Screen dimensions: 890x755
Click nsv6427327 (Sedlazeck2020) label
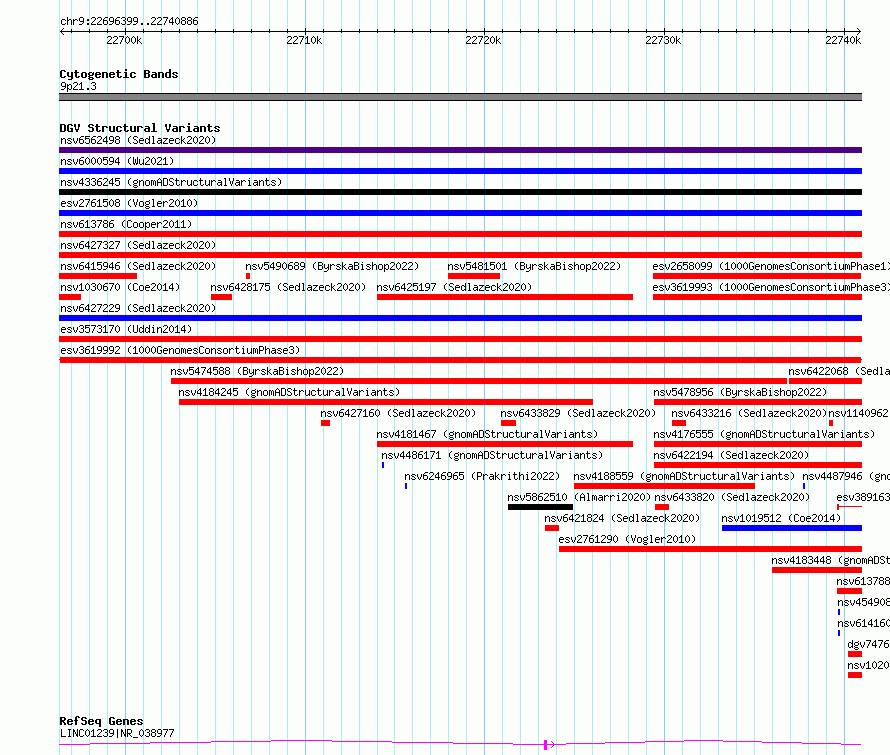pos(138,245)
